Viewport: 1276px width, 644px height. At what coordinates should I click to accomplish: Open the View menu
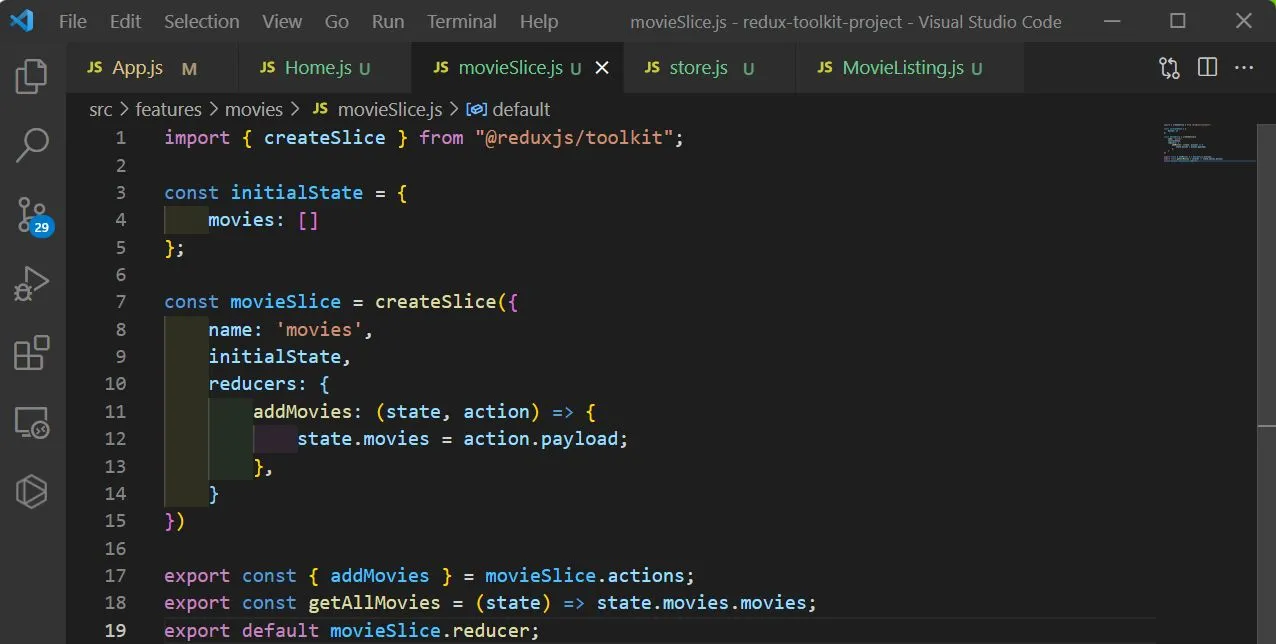tap(282, 21)
